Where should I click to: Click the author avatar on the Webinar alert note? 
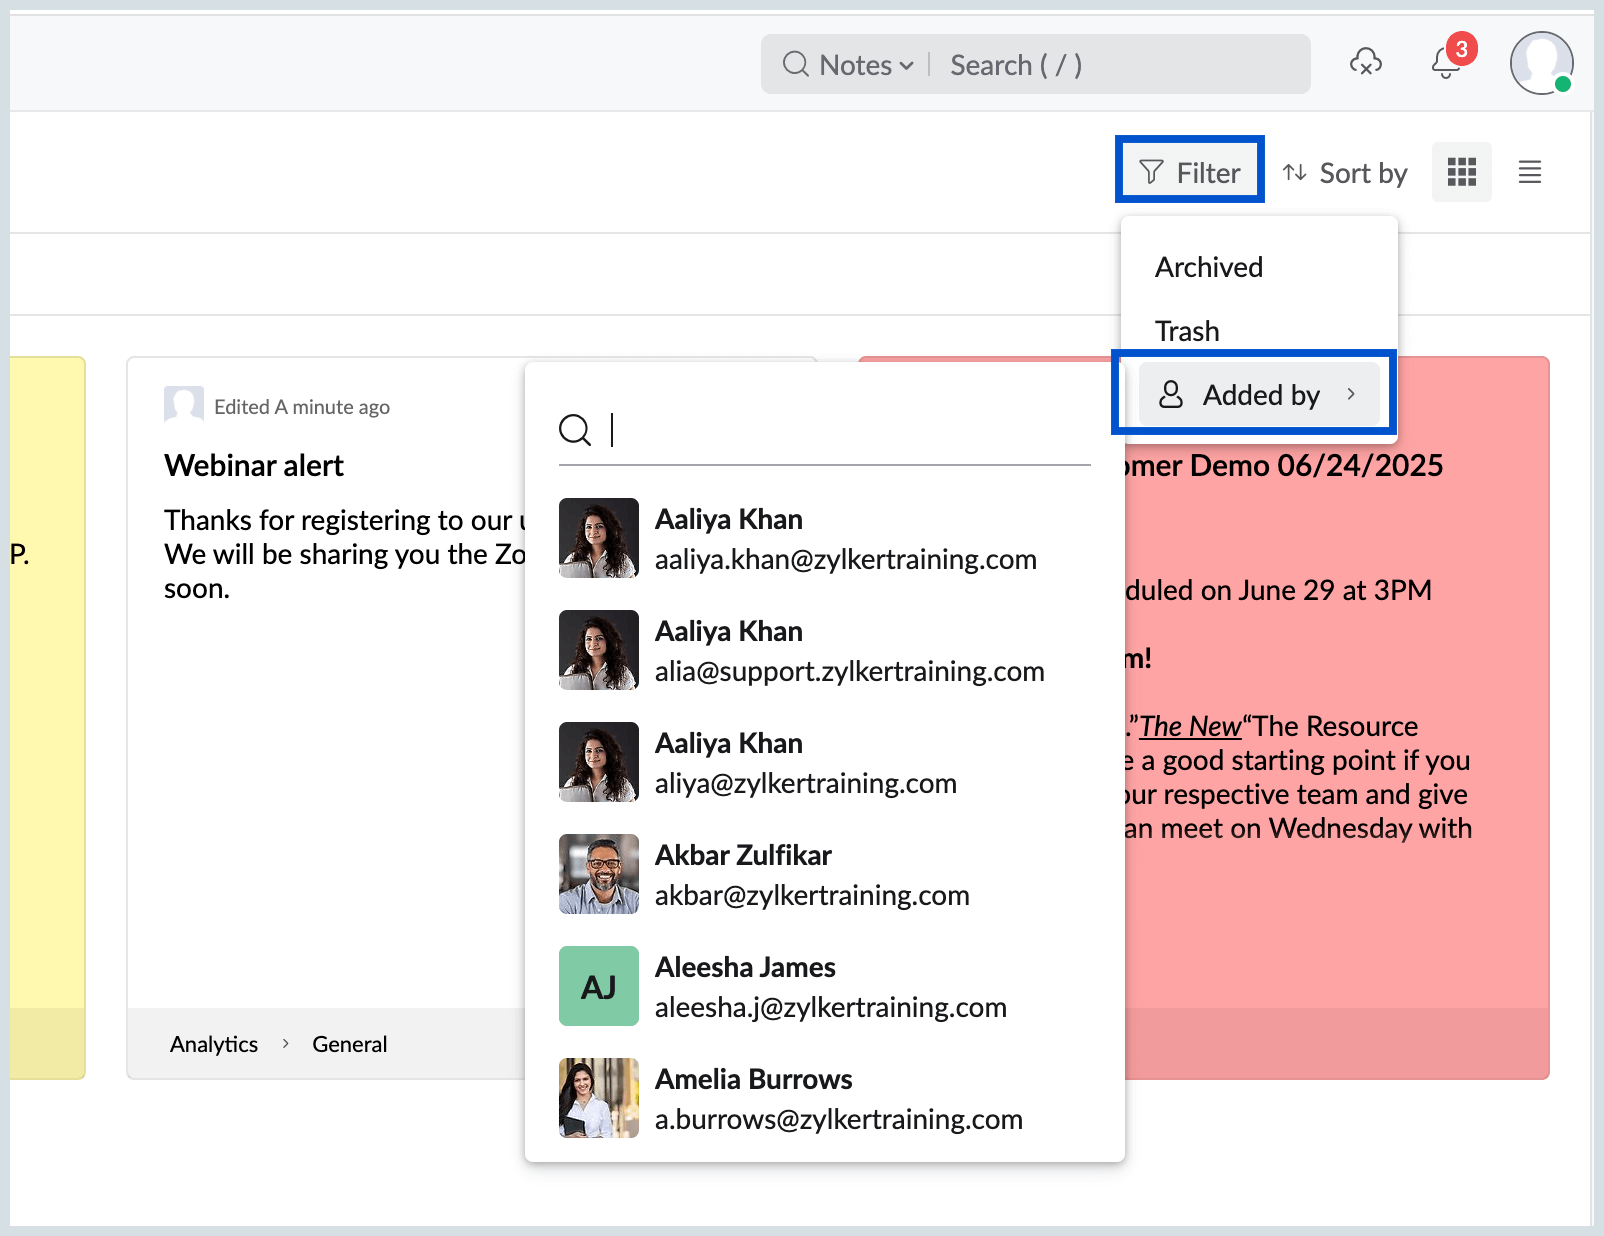click(183, 405)
